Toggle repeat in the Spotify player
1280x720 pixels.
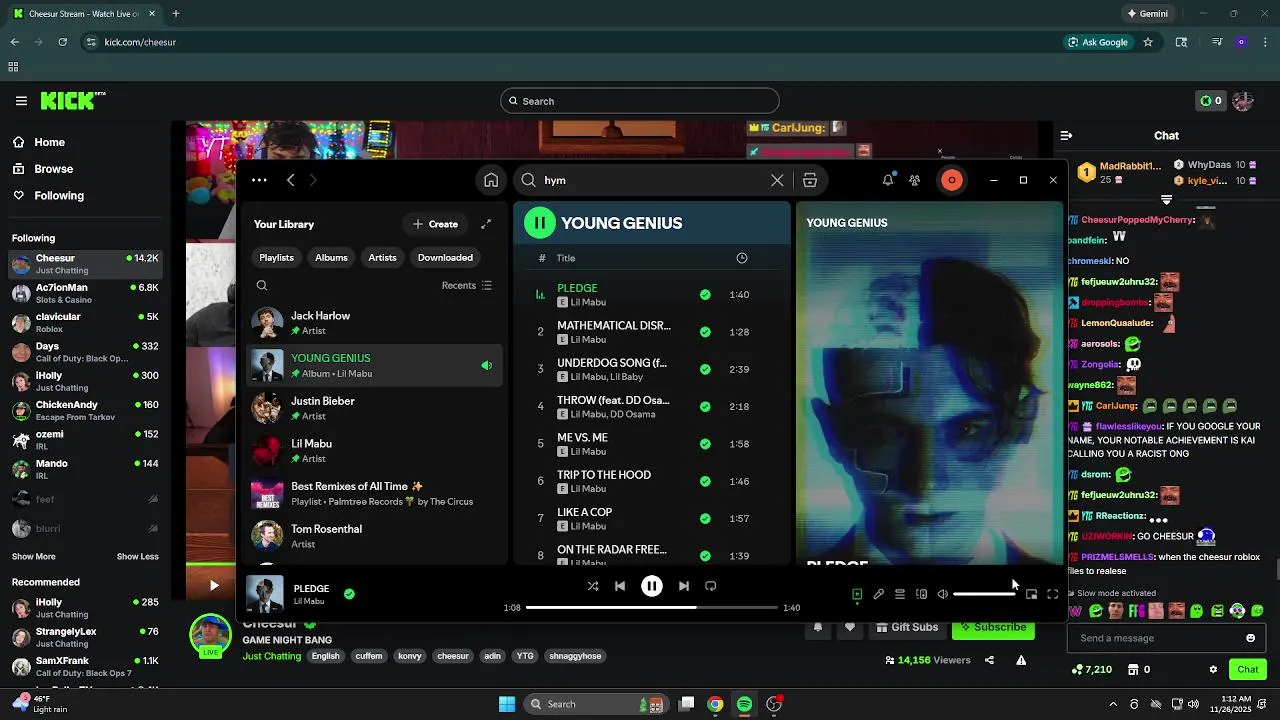[710, 586]
